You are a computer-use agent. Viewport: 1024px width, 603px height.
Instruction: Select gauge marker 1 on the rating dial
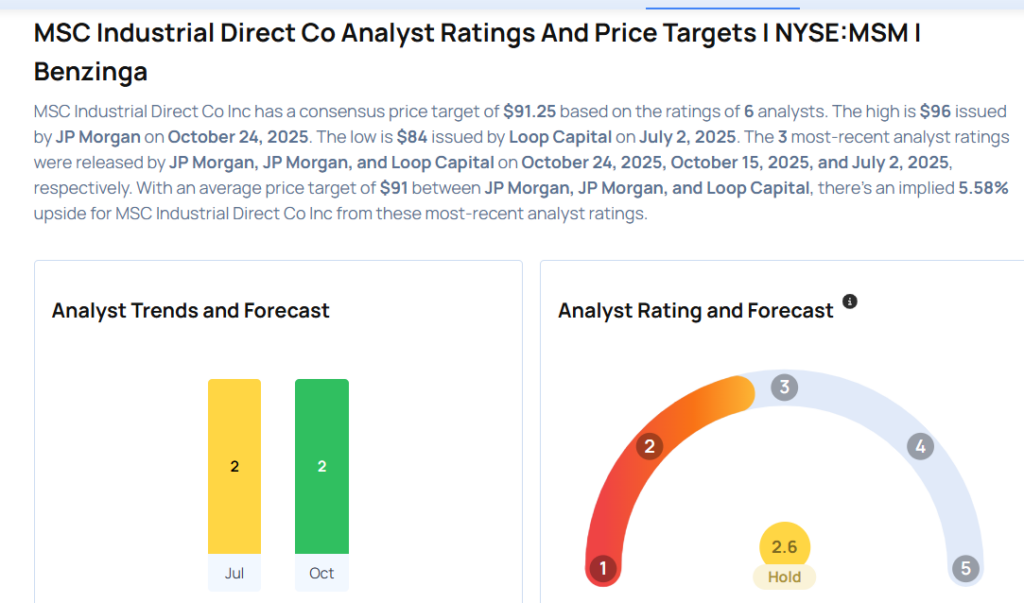click(604, 567)
